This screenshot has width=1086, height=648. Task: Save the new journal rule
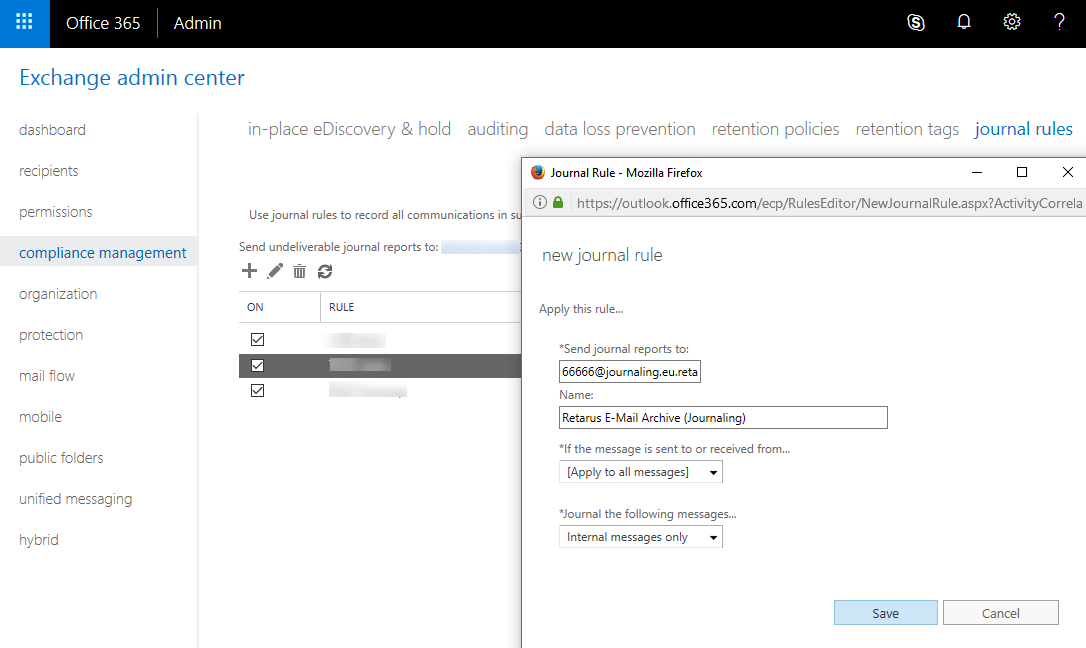885,613
